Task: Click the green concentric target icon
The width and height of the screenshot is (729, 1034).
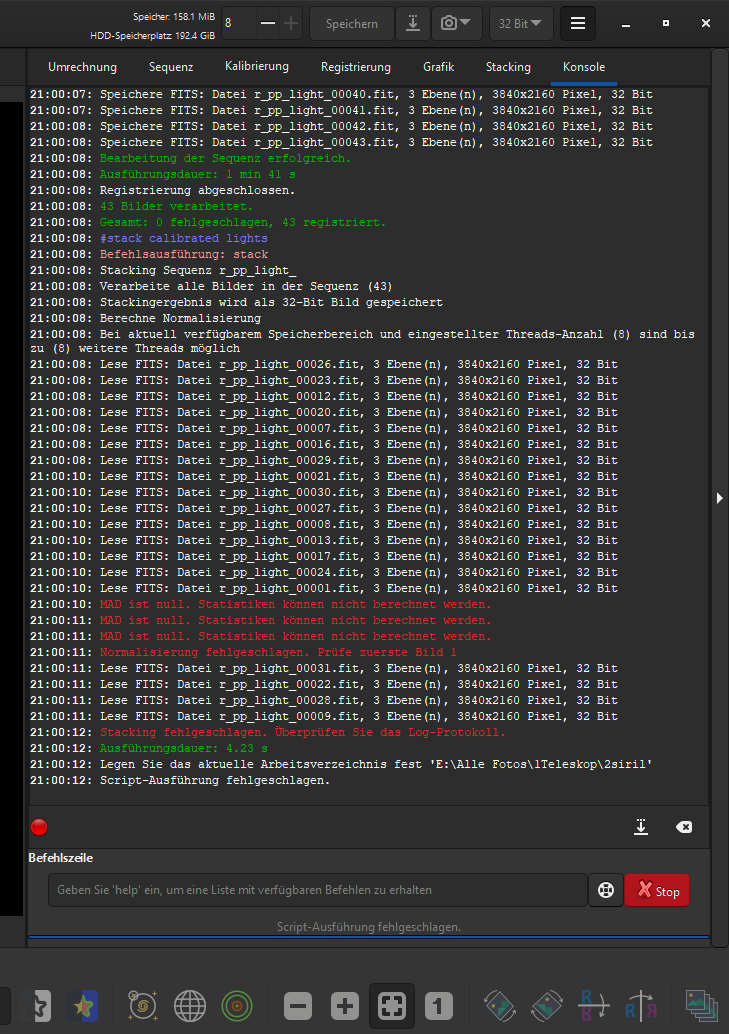Action: pyautogui.click(x=237, y=1006)
